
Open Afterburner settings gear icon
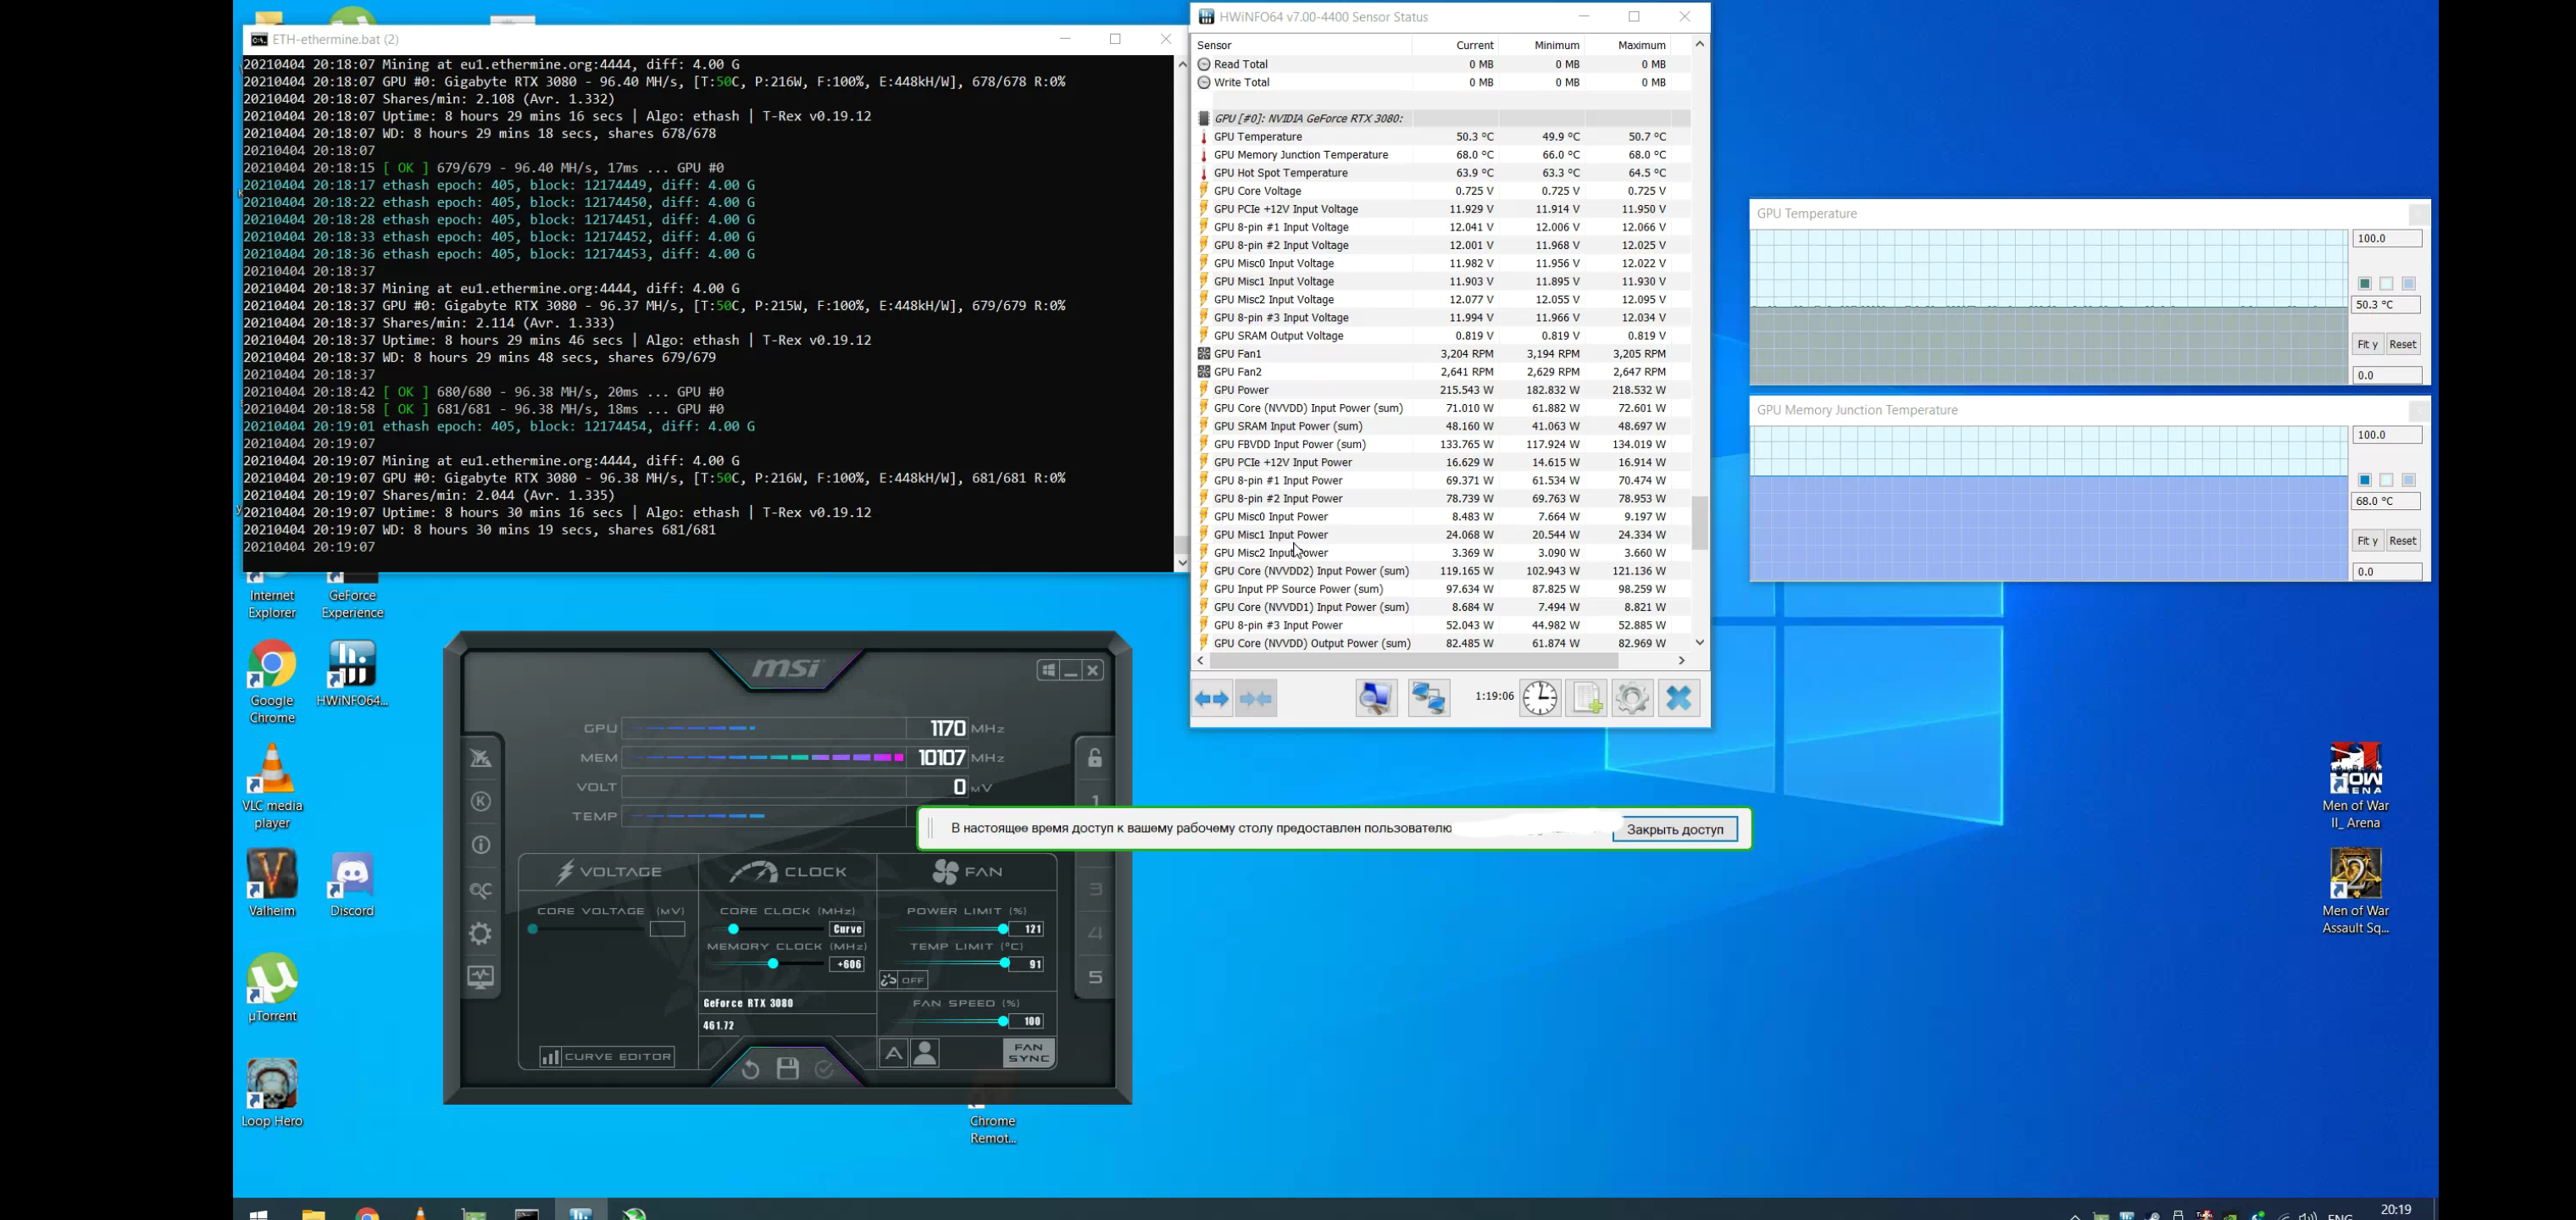pos(481,934)
